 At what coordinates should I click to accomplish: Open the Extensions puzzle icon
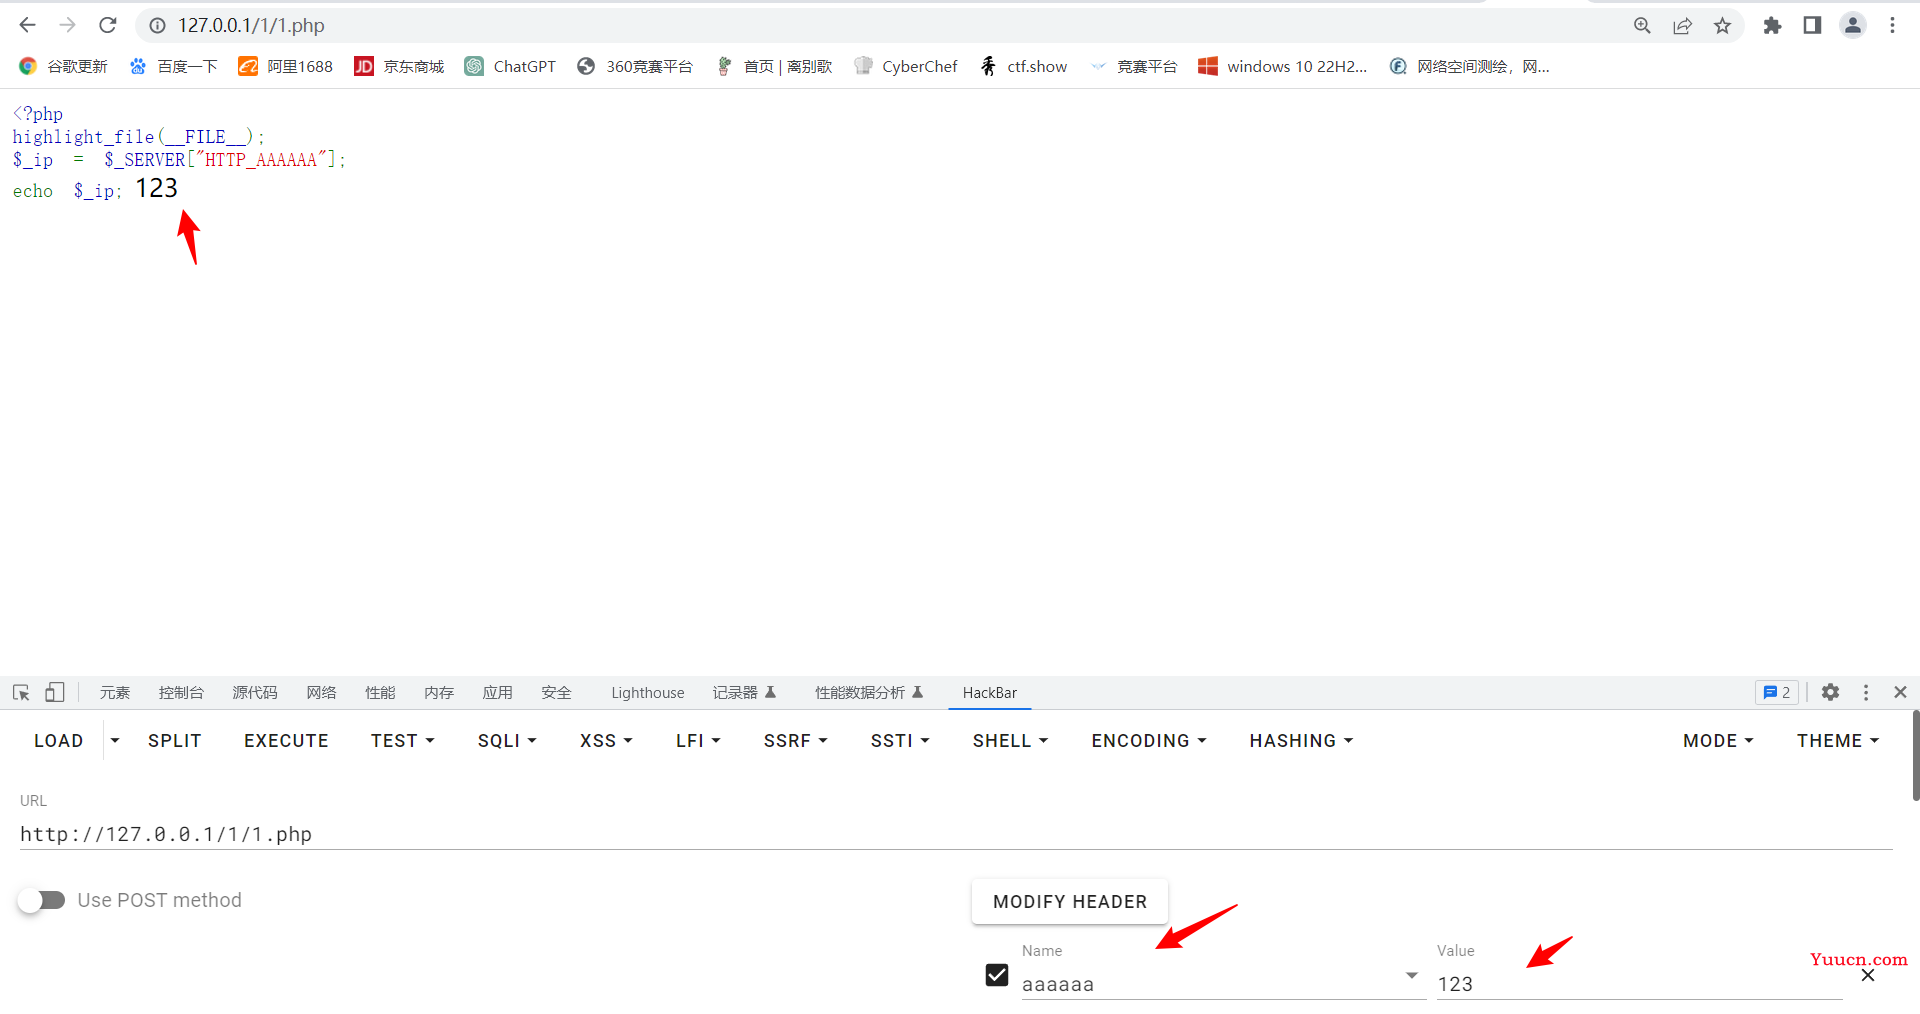click(x=1772, y=26)
